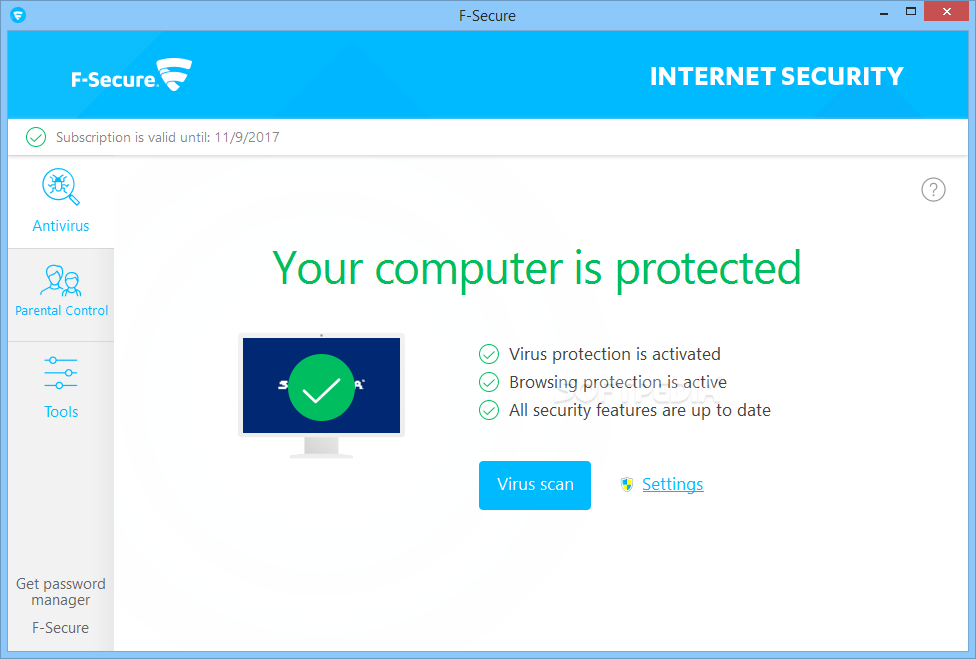Open the Antivirus bug magnifier icon

click(x=61, y=188)
